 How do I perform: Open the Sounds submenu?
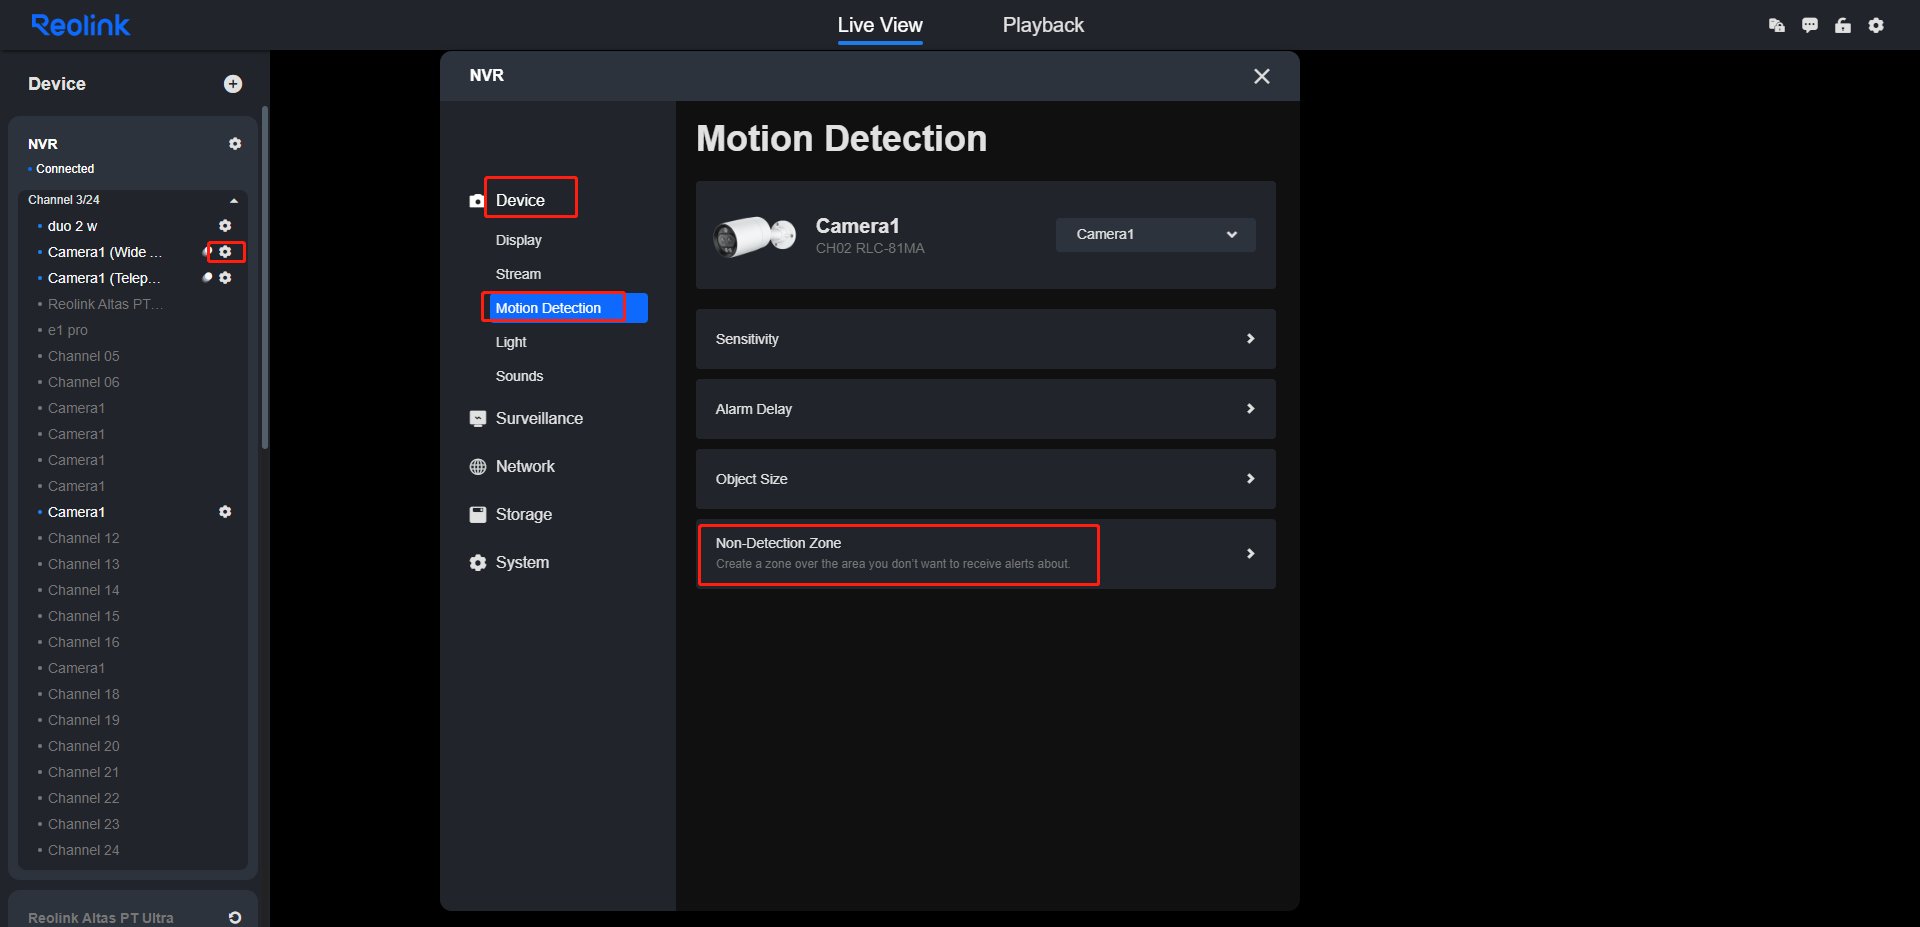click(x=519, y=376)
